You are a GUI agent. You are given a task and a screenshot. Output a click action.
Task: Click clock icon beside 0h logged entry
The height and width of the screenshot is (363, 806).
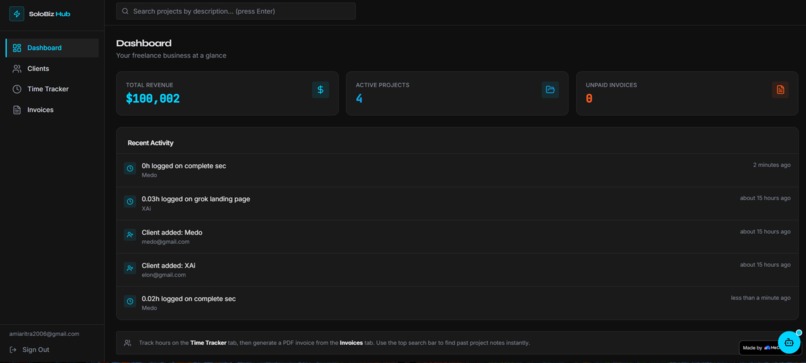click(x=130, y=168)
